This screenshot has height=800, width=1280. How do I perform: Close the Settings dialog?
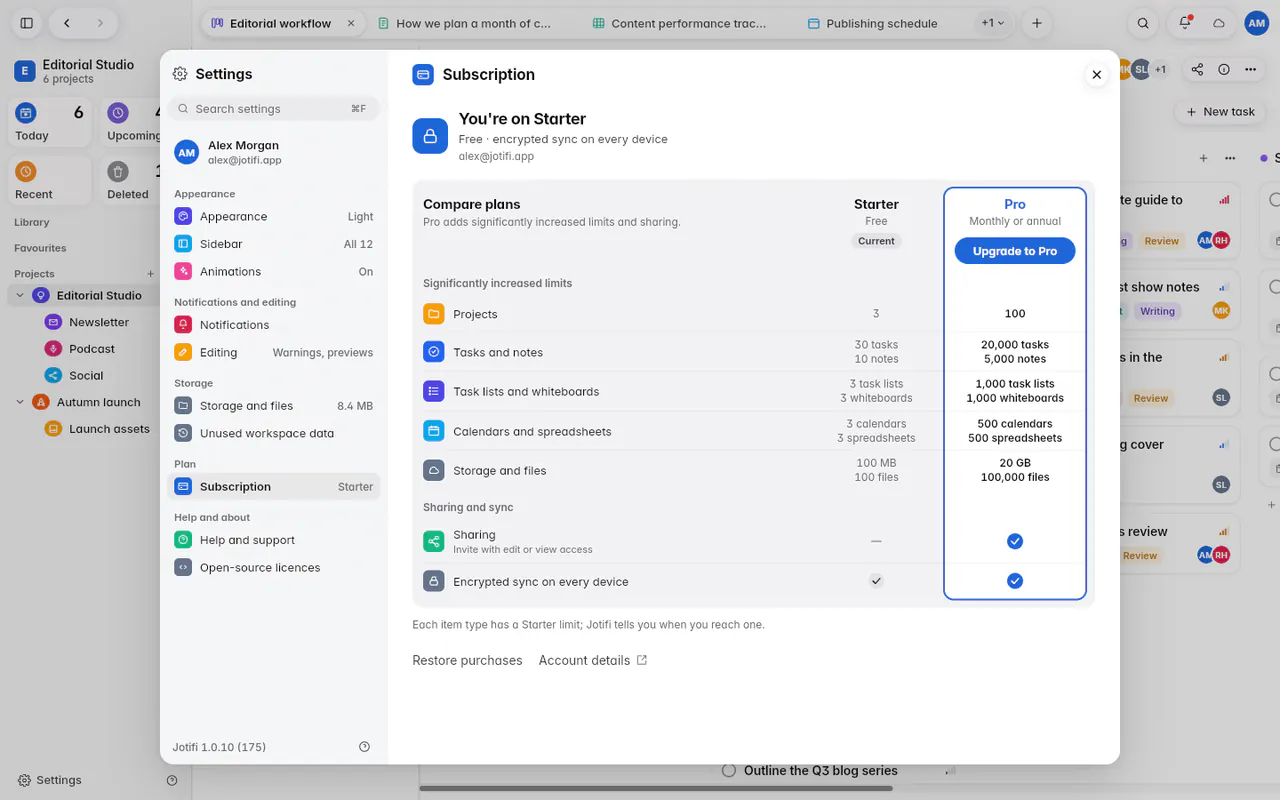tap(1097, 75)
